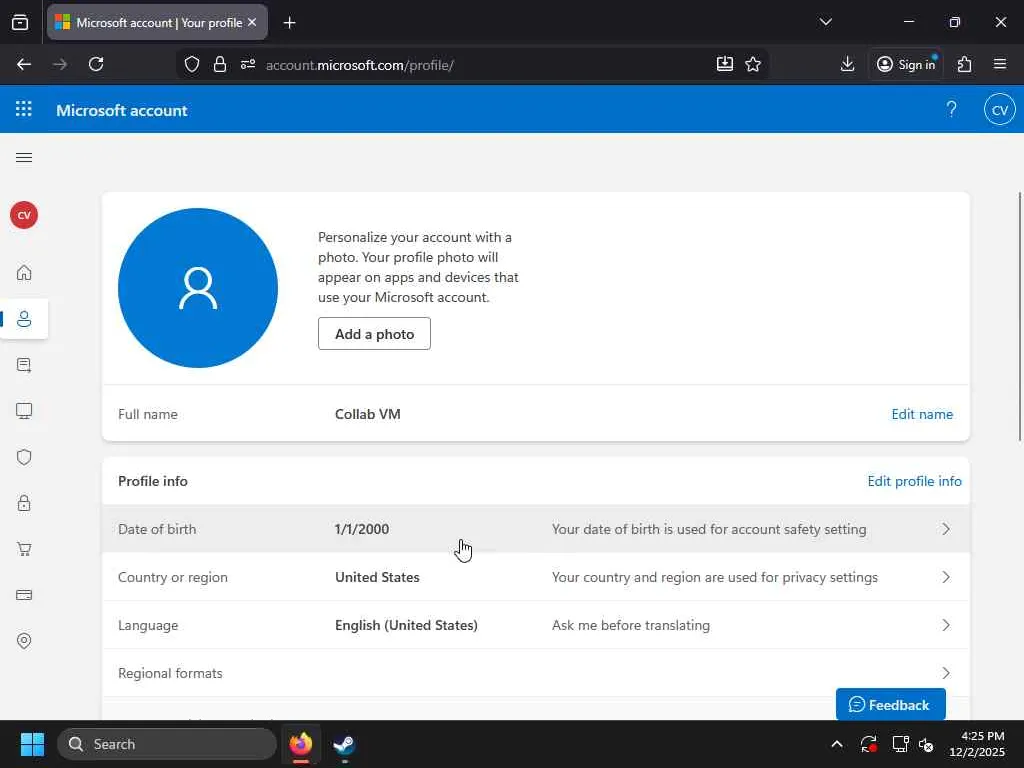This screenshot has height=768, width=1024.
Task: Click the Ask me before translating text
Action: (631, 625)
